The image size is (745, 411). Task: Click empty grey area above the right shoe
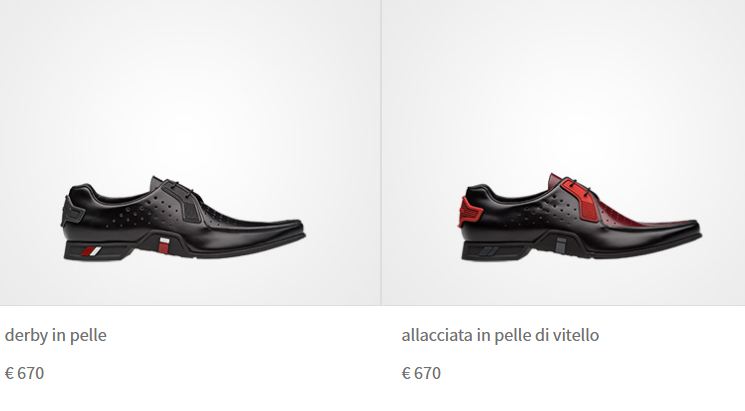click(563, 86)
